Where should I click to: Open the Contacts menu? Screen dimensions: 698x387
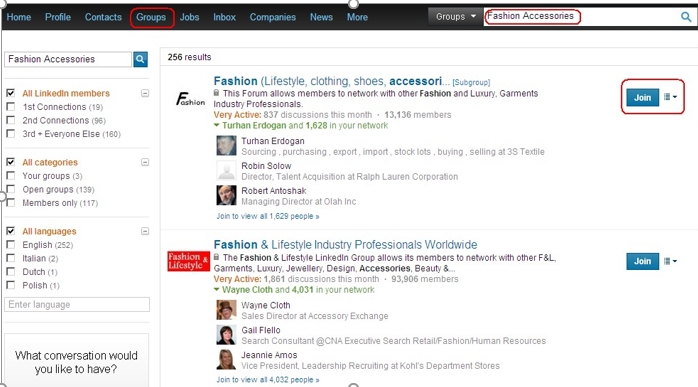(103, 17)
